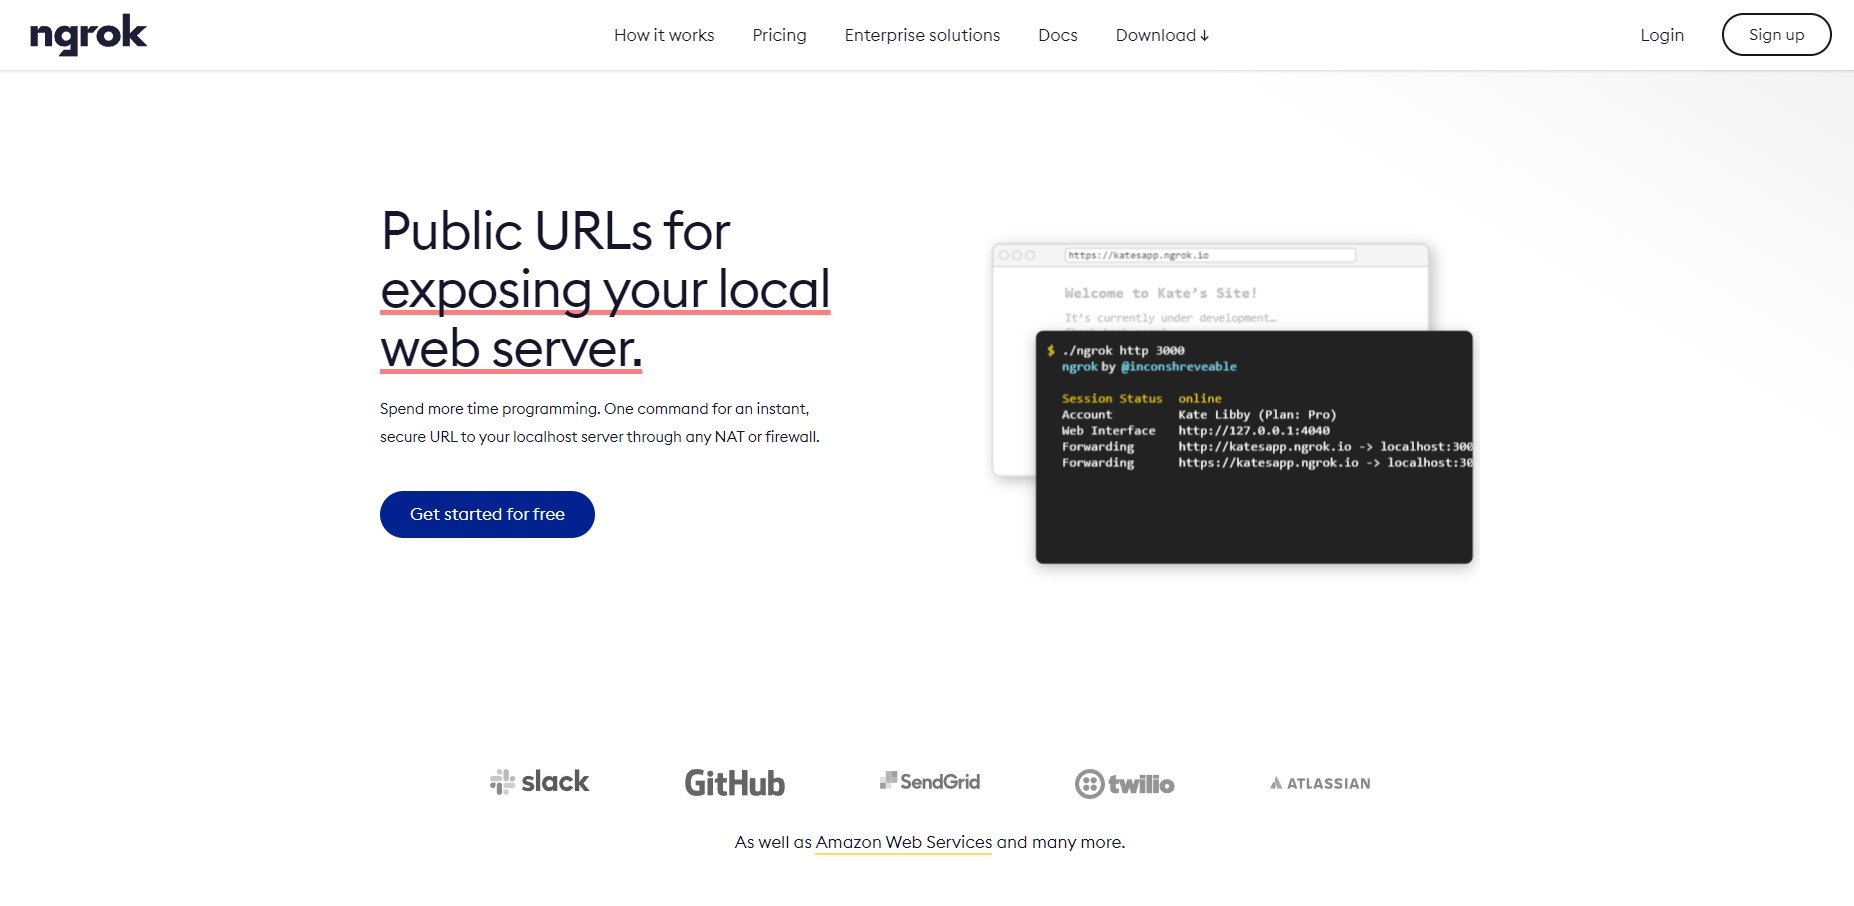
Task: Go to the Pricing page
Action: 779,35
